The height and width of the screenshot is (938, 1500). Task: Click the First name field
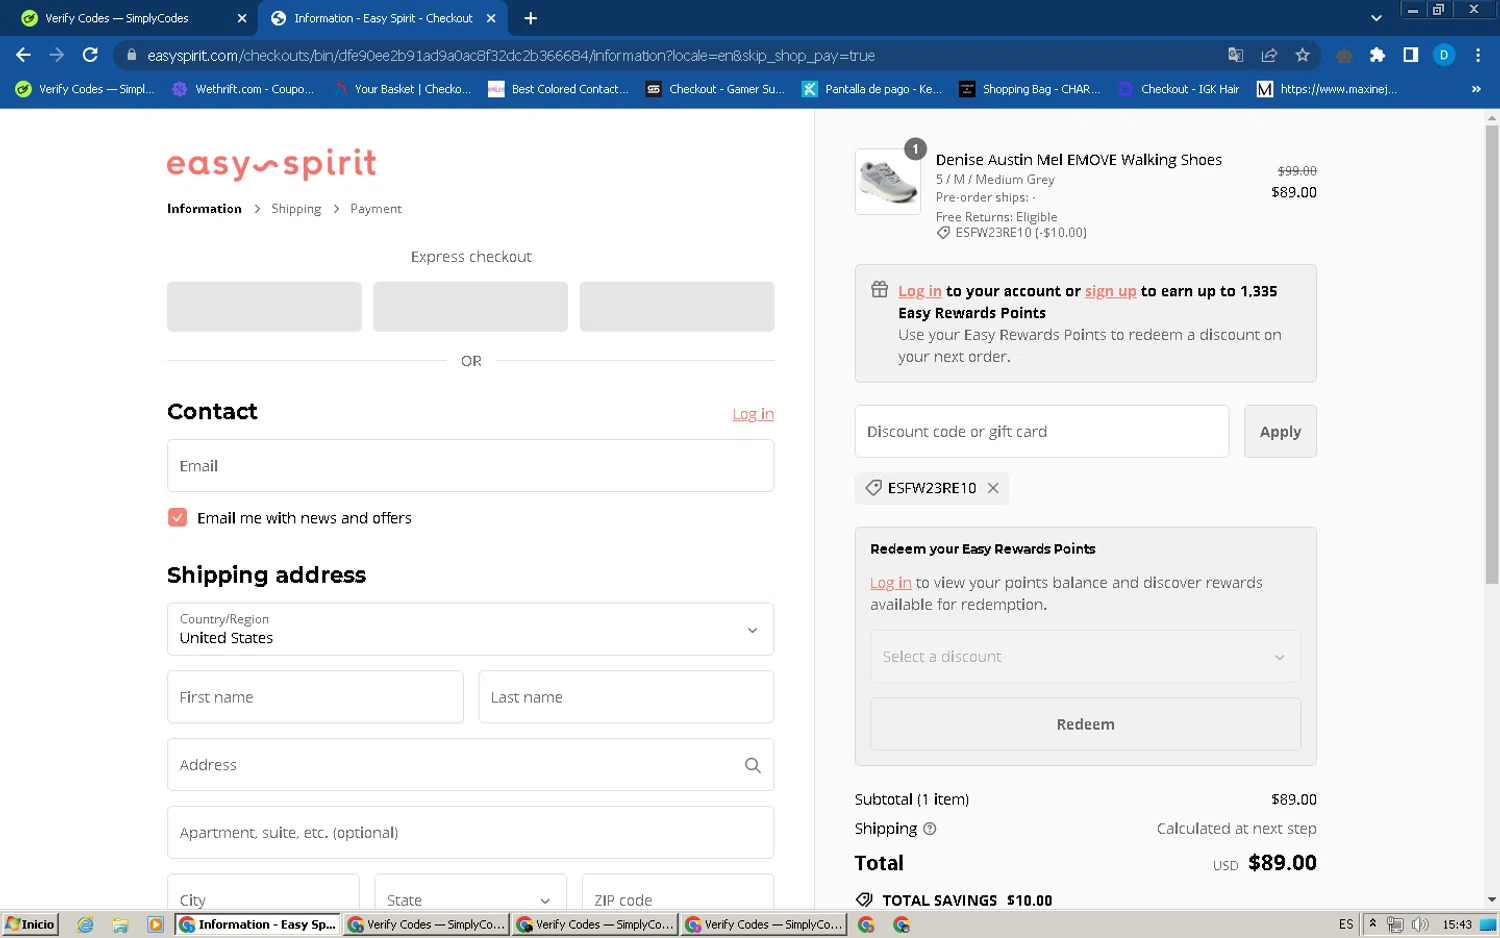pyautogui.click(x=315, y=697)
